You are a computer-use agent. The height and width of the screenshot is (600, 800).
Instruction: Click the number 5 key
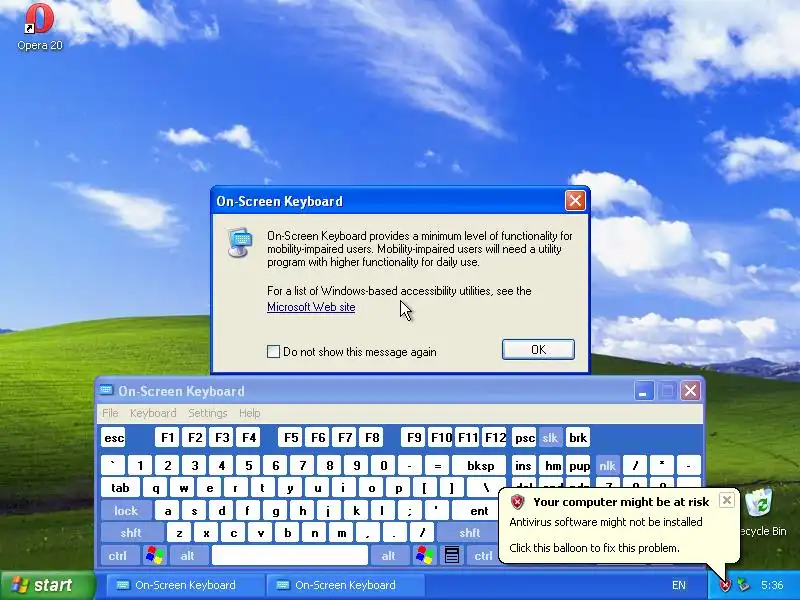coord(248,466)
